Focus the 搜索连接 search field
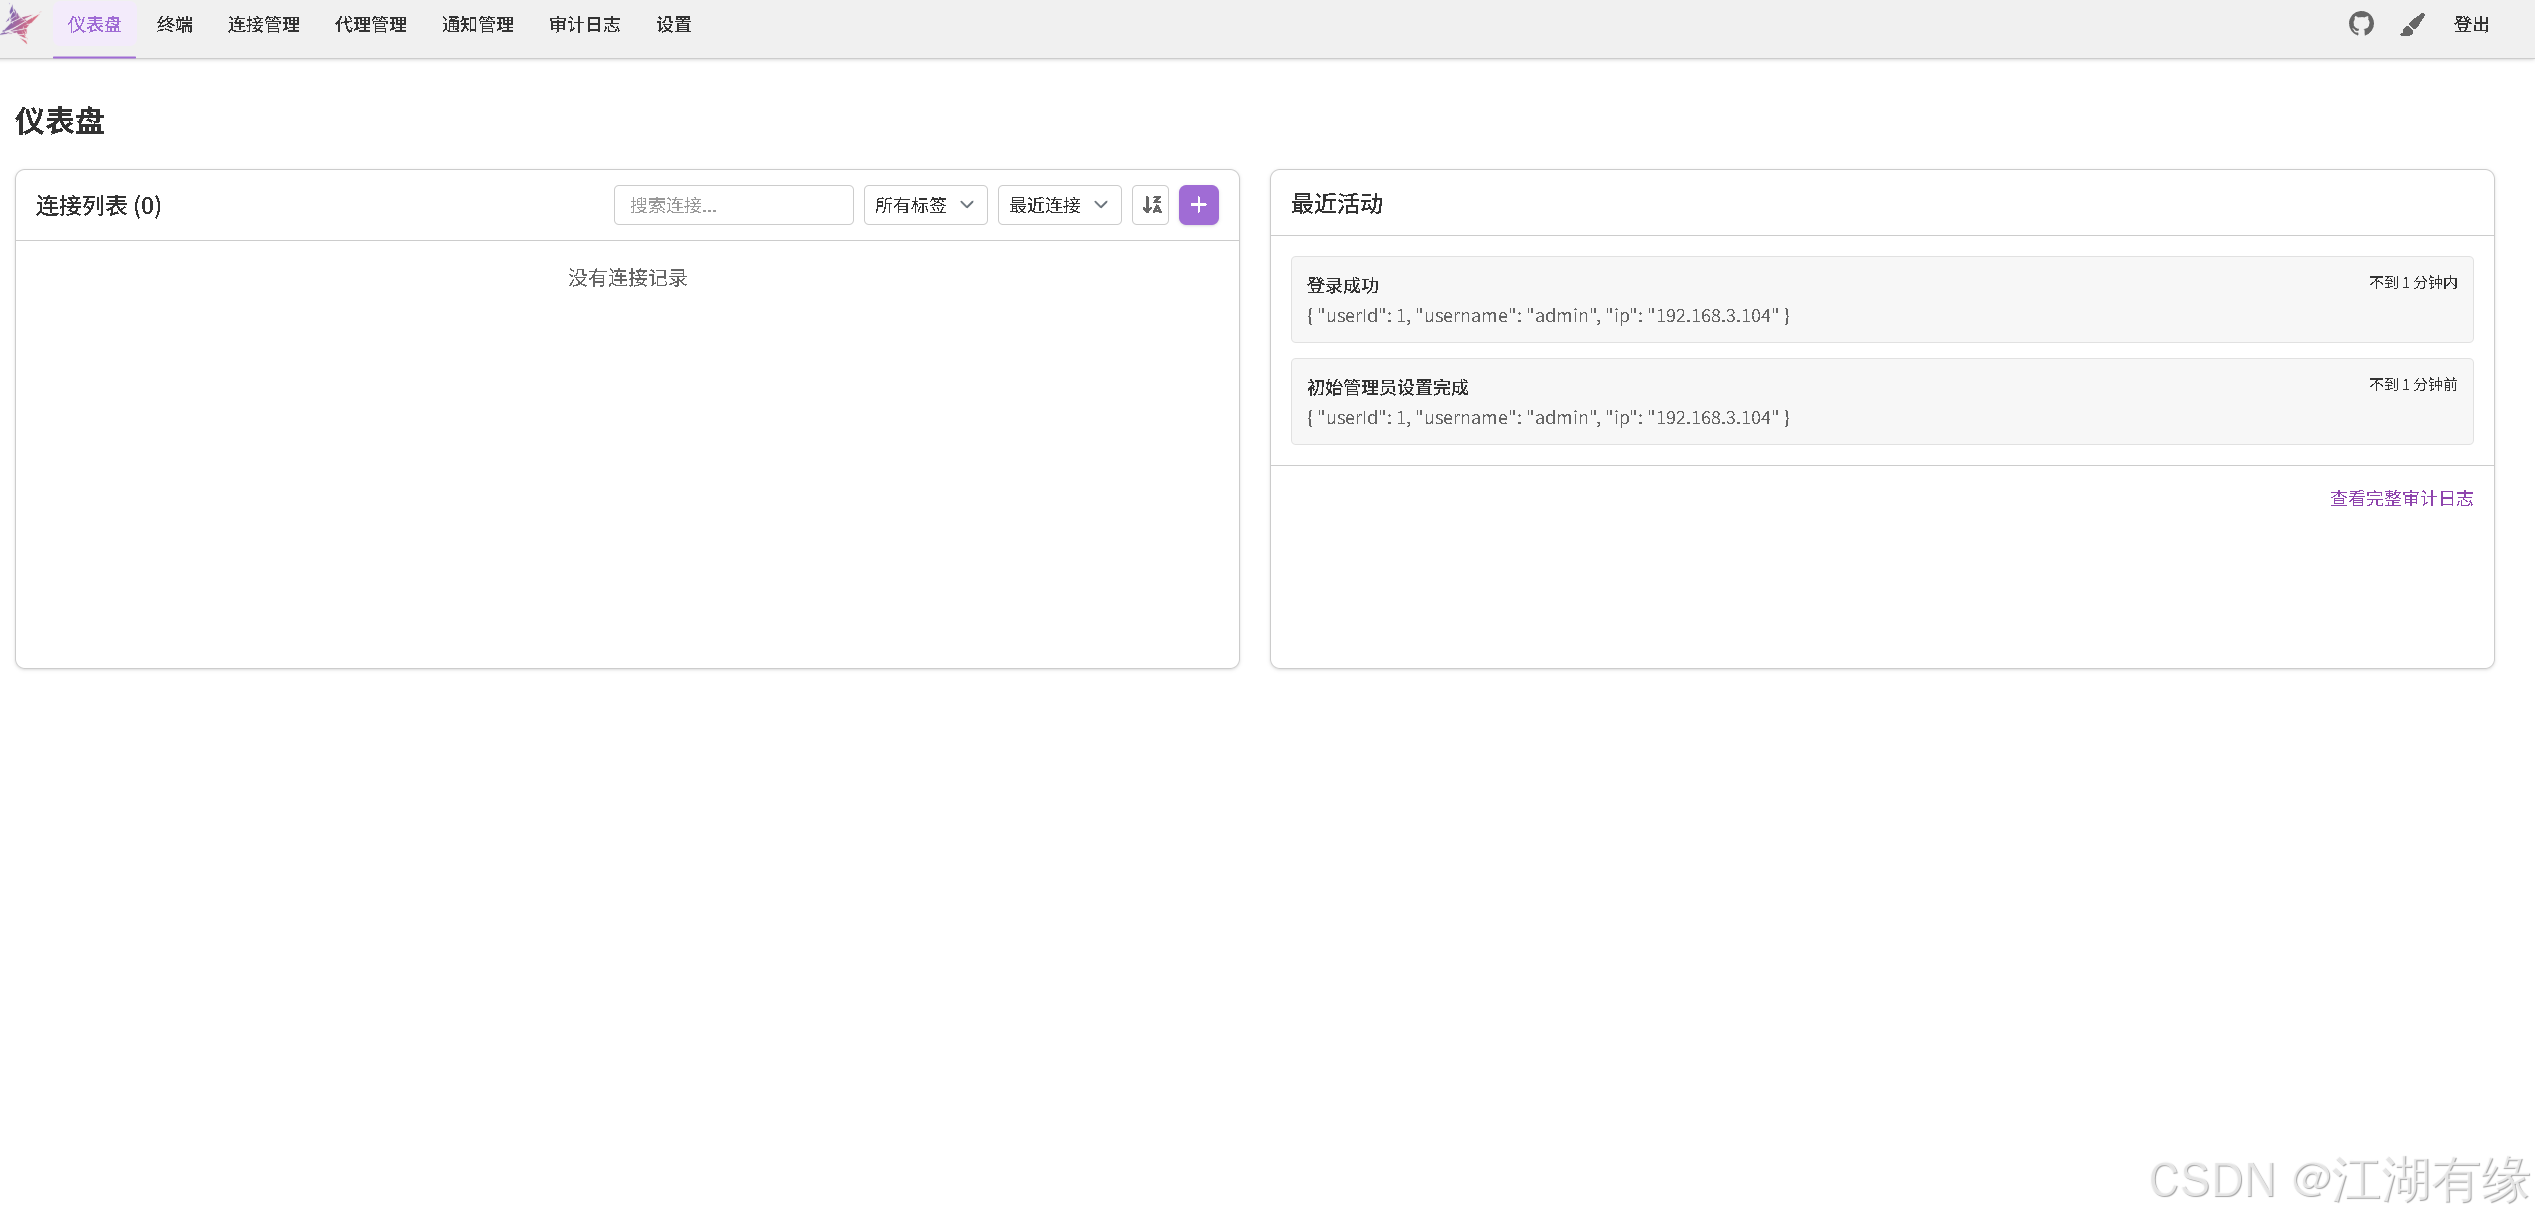The width and height of the screenshot is (2535, 1221). pos(733,205)
